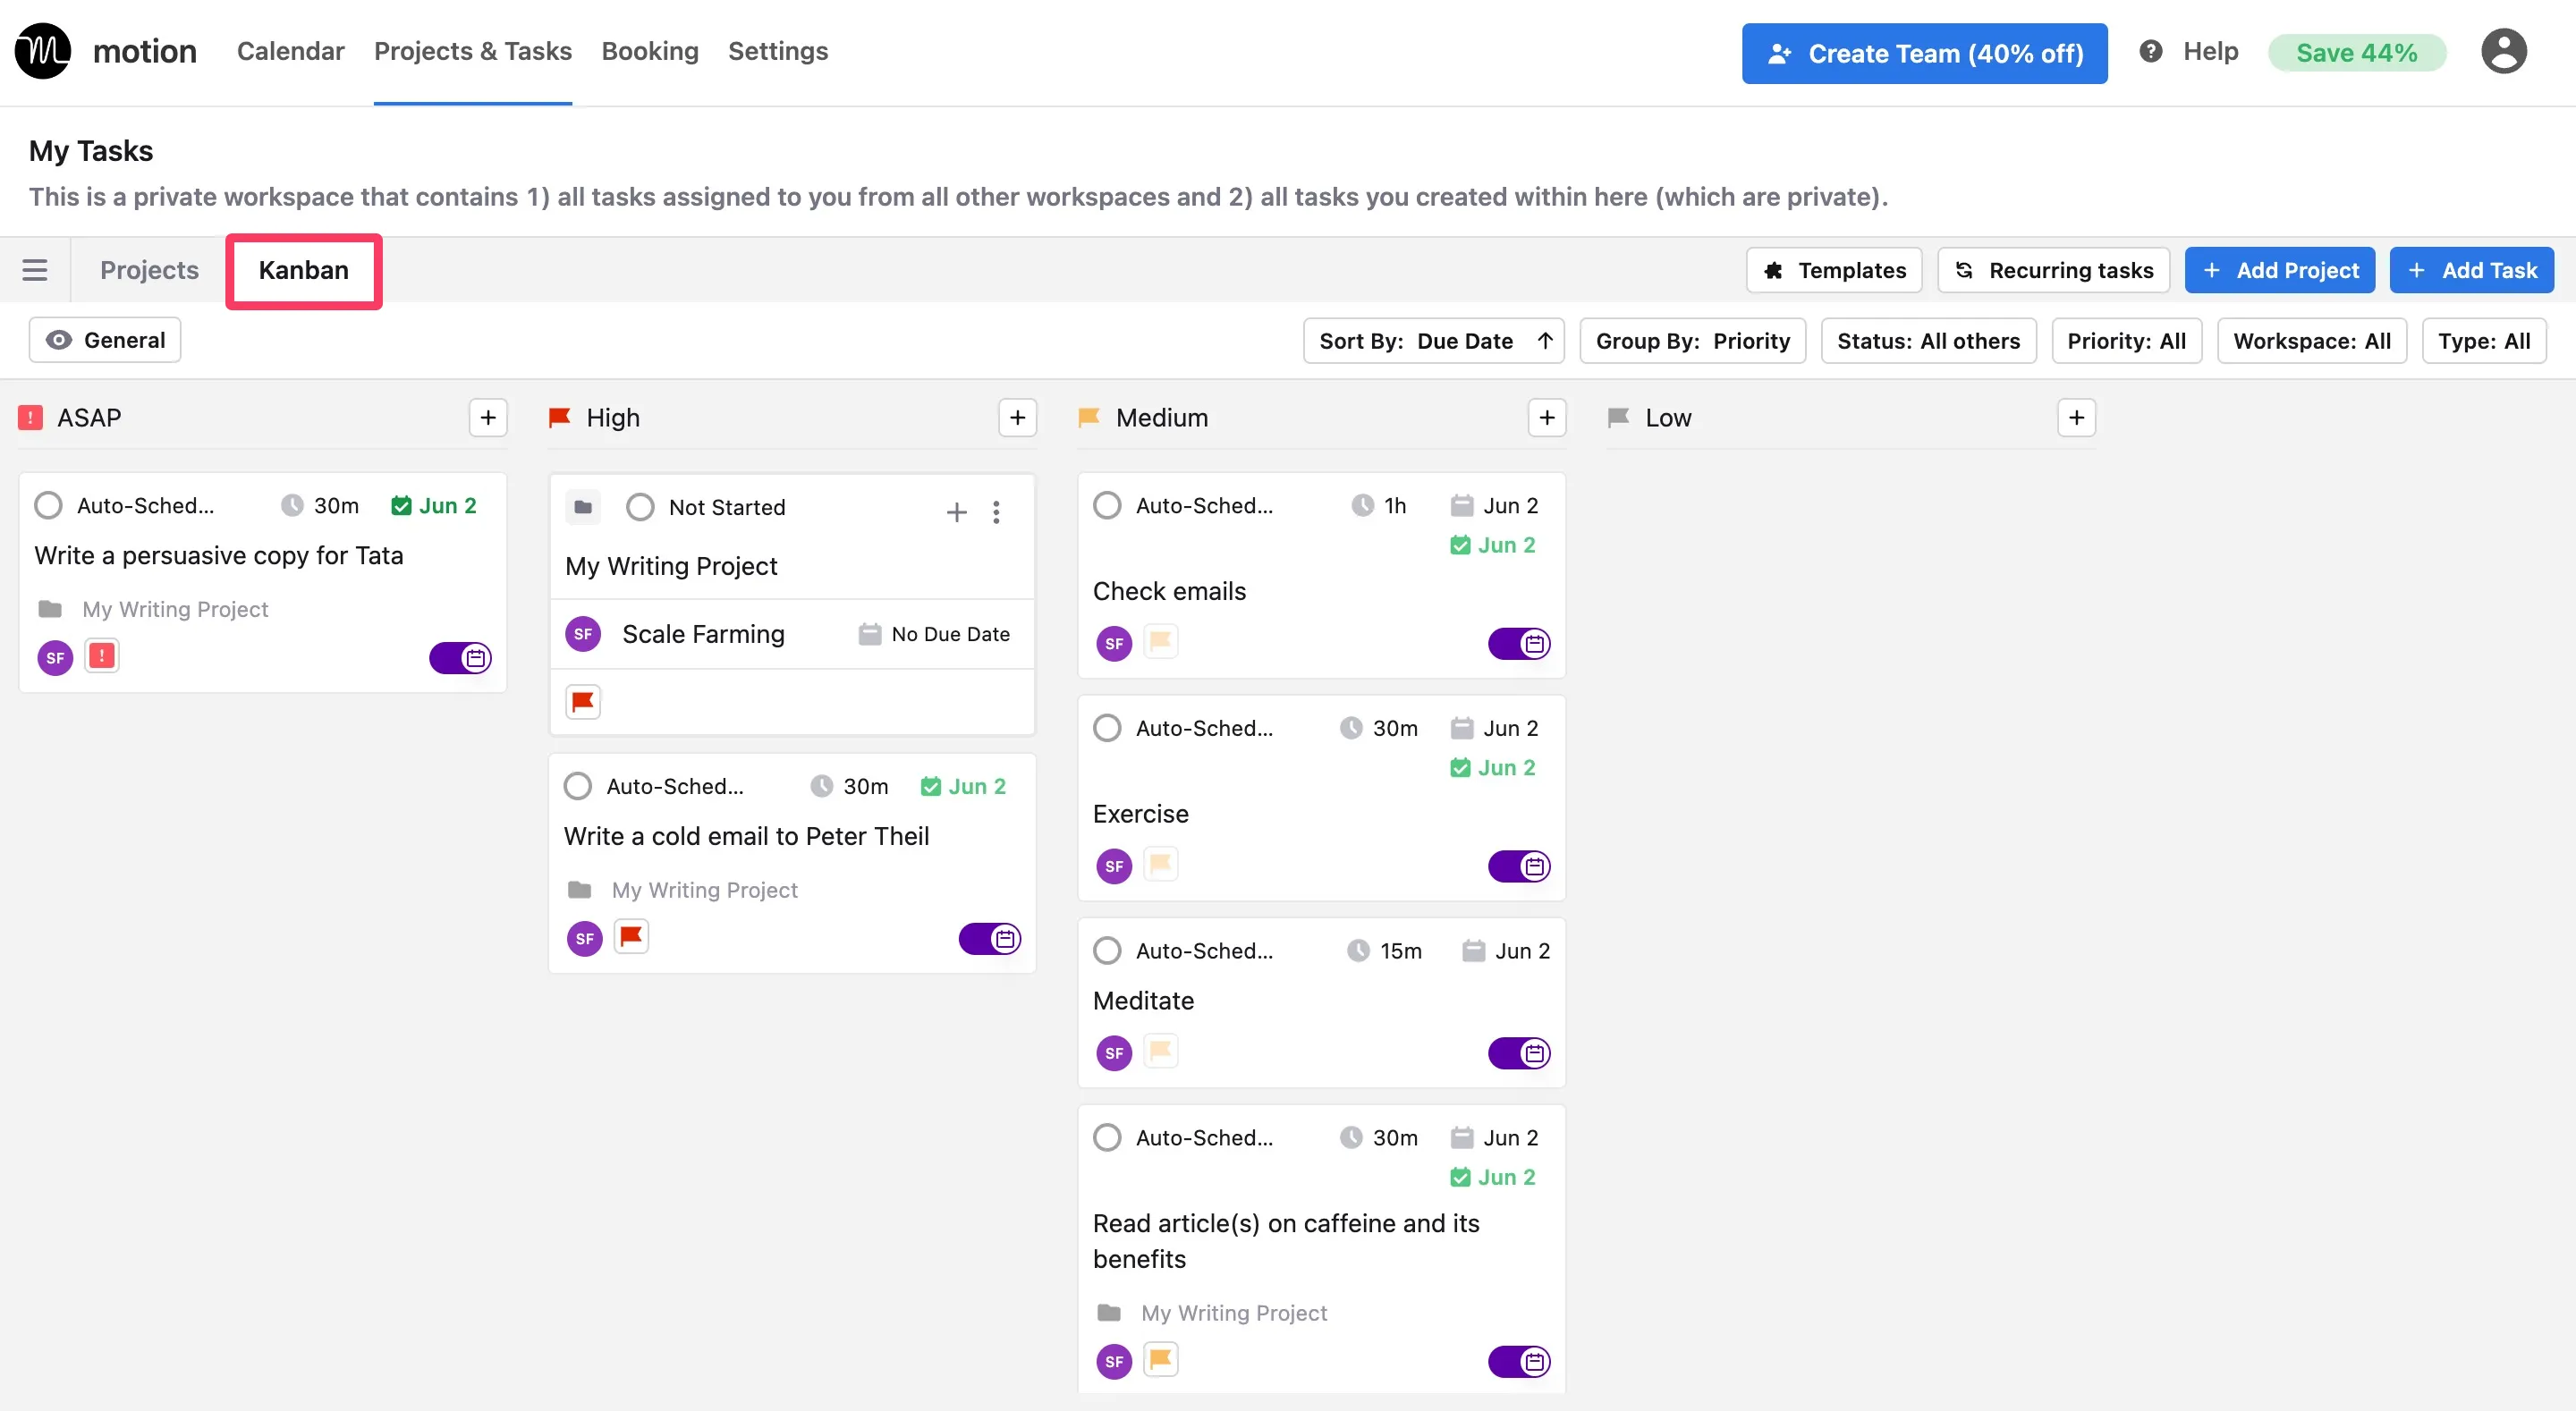Open the Sort By Due Date dropdown
The width and height of the screenshot is (2576, 1411).
pos(1433,341)
